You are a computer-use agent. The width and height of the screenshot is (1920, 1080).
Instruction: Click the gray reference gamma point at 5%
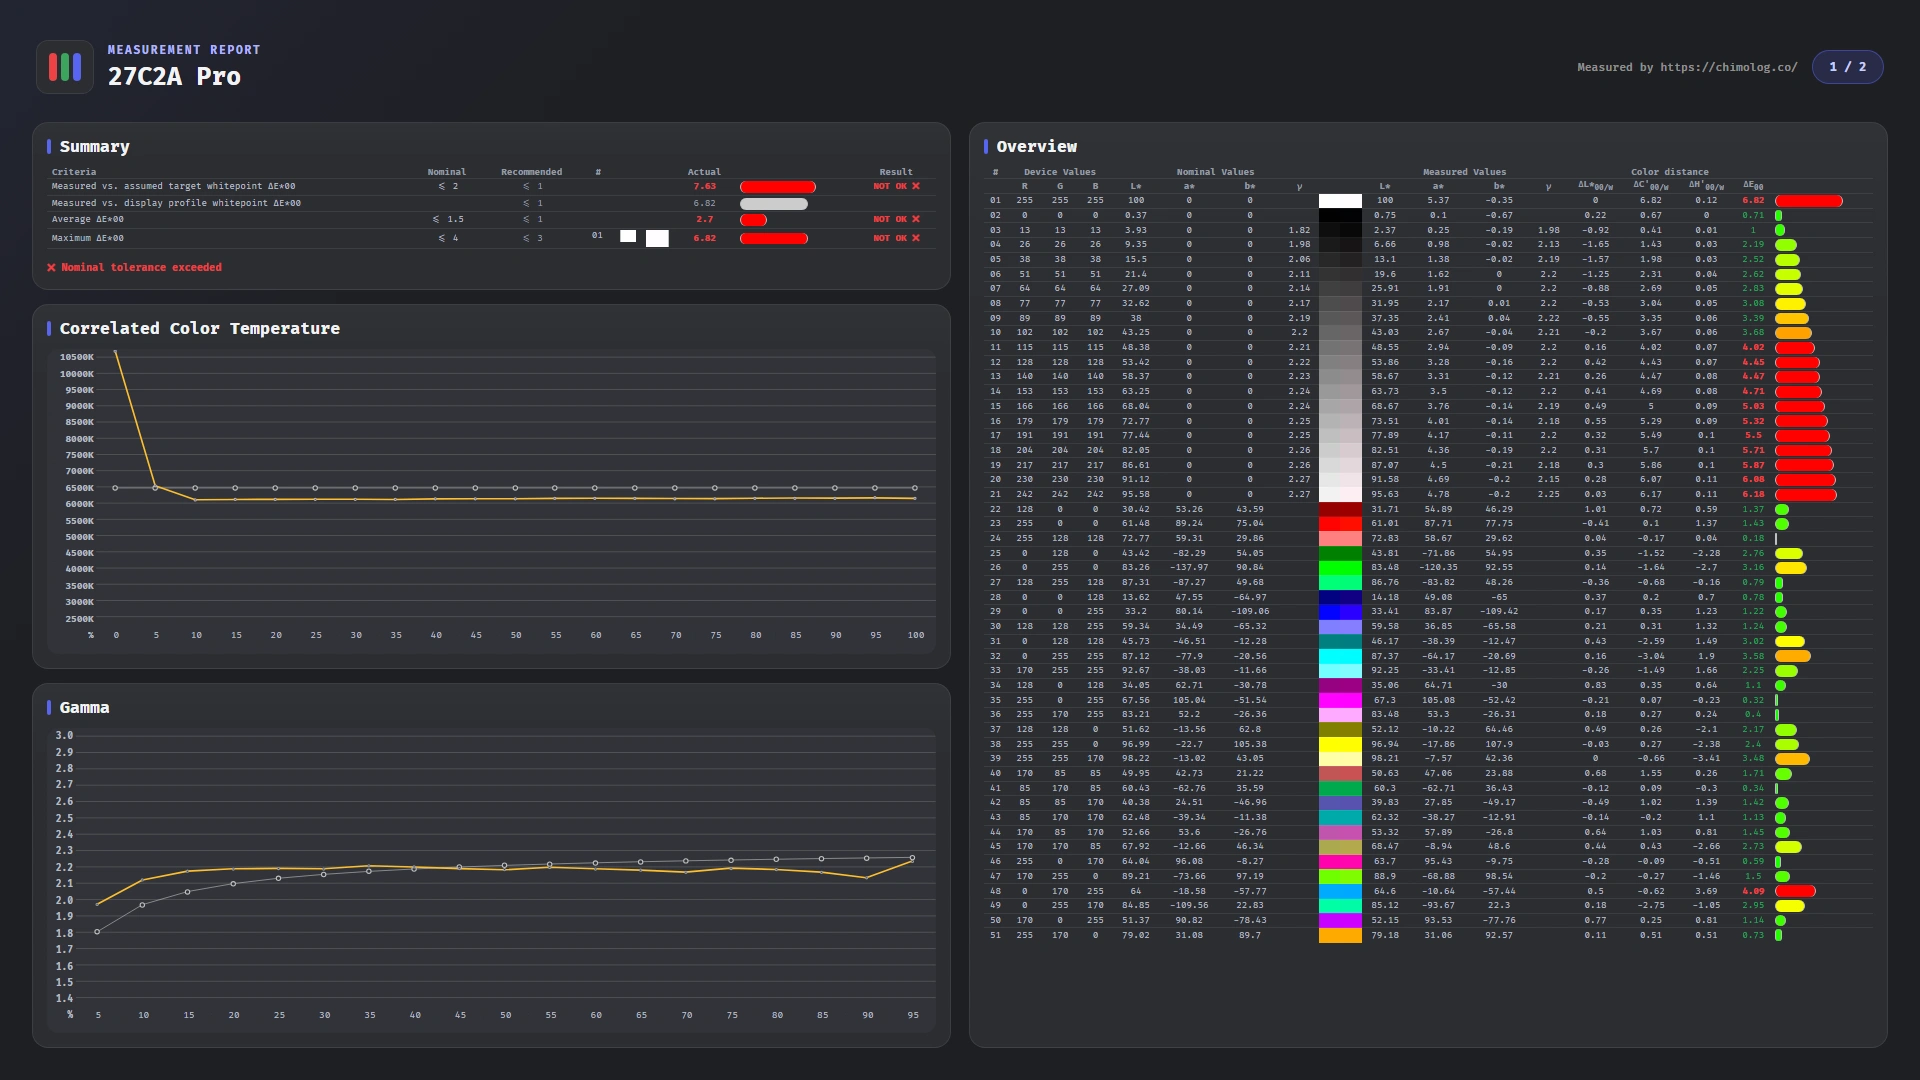pyautogui.click(x=97, y=932)
